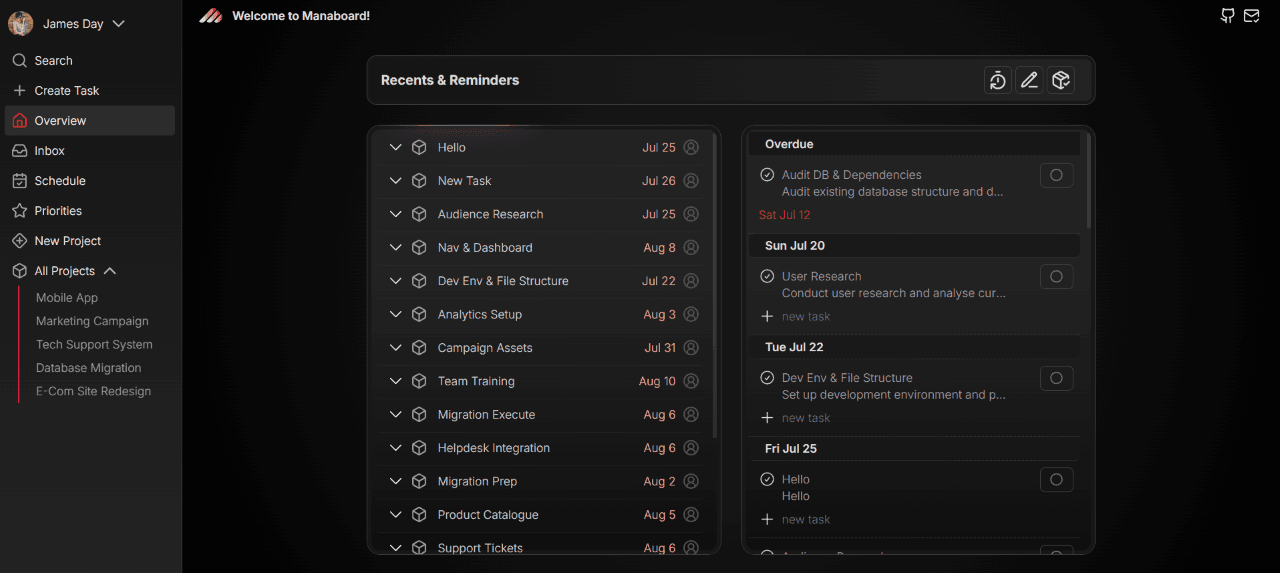The height and width of the screenshot is (573, 1280).
Task: Click assignee icon on Helpdesk Integration row
Action: tap(691, 448)
